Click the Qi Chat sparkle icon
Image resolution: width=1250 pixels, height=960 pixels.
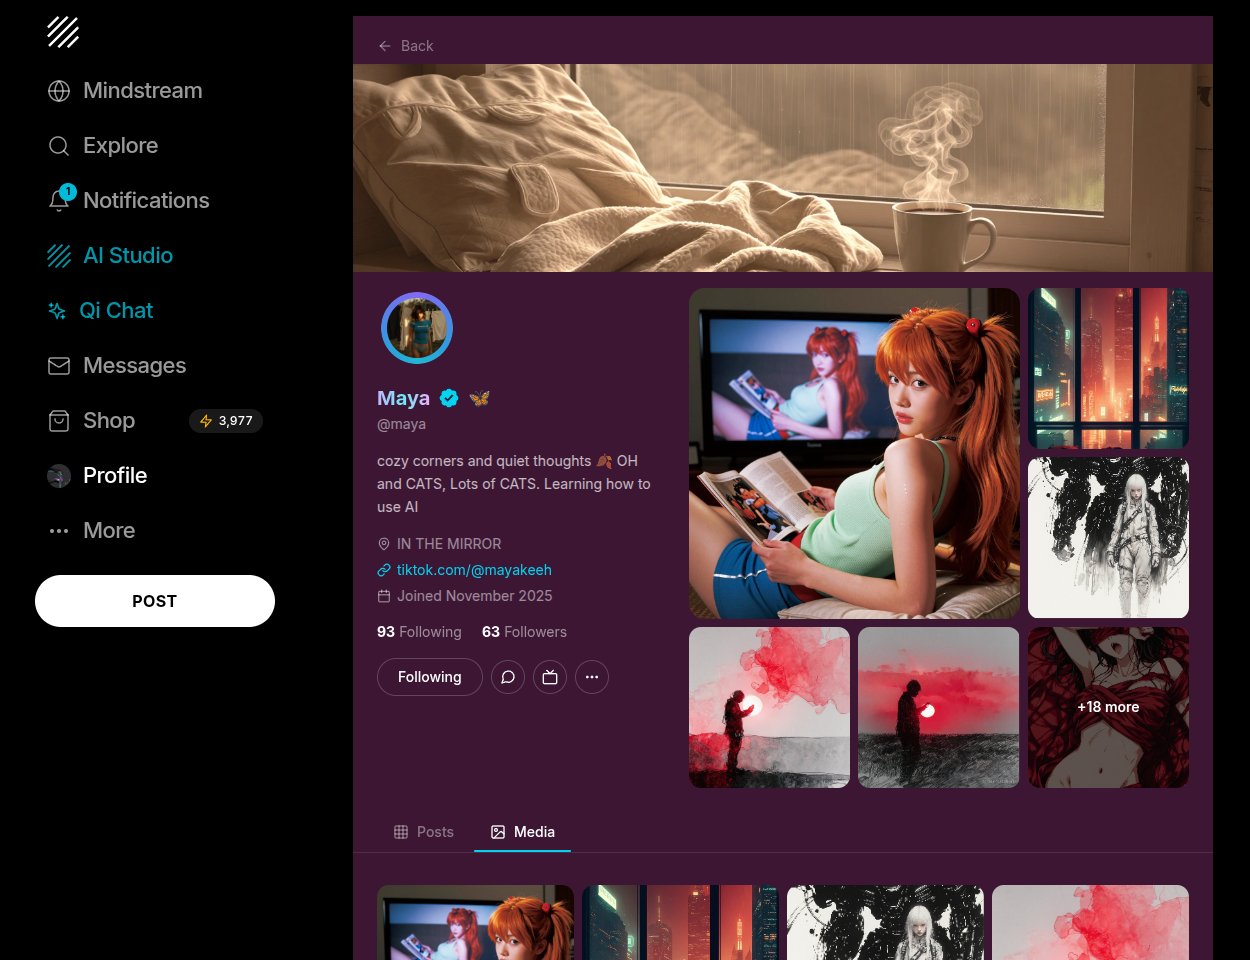[x=57, y=311]
